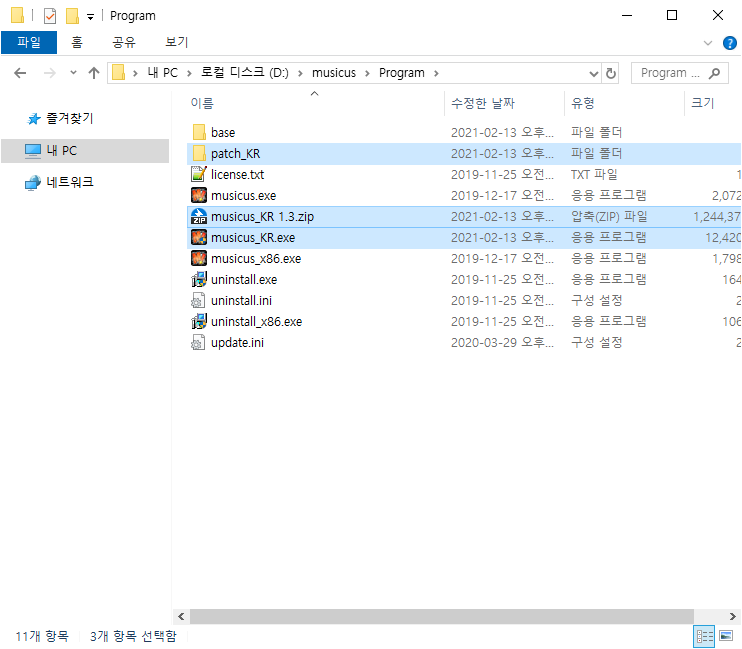
Task: Open recent locations dropdown arrow
Action: pyautogui.click(x=73, y=73)
